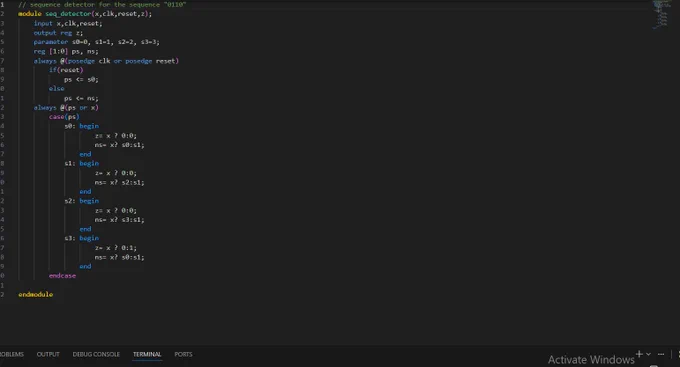The width and height of the screenshot is (680, 367).
Task: Click the 'ps <= s0;' statement
Action: click(81, 79)
